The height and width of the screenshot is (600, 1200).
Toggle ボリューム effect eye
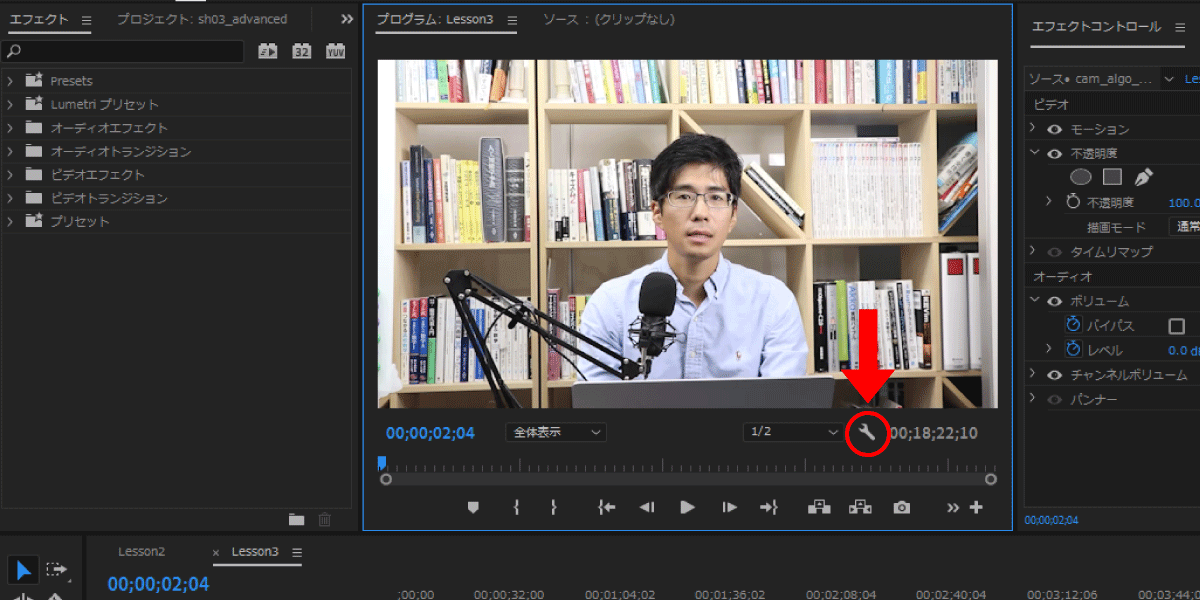click(1054, 301)
